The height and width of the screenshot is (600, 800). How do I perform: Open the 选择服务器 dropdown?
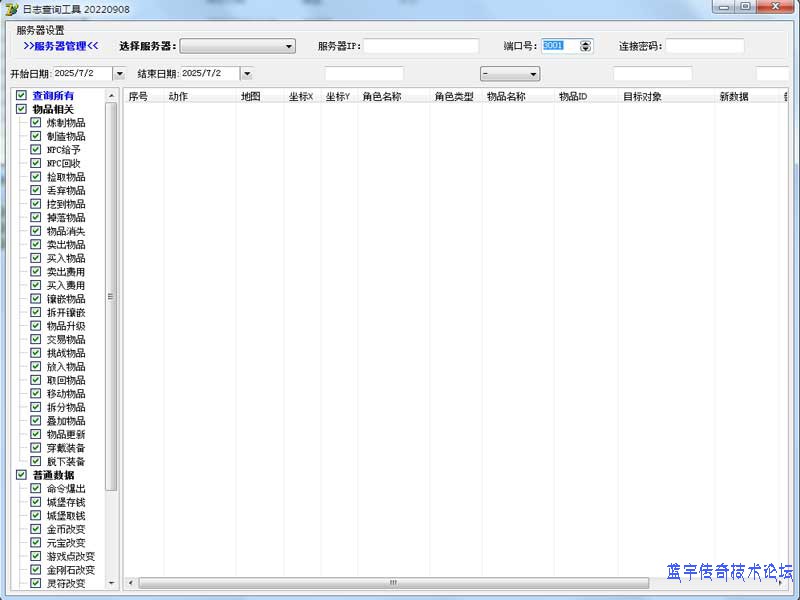click(289, 46)
